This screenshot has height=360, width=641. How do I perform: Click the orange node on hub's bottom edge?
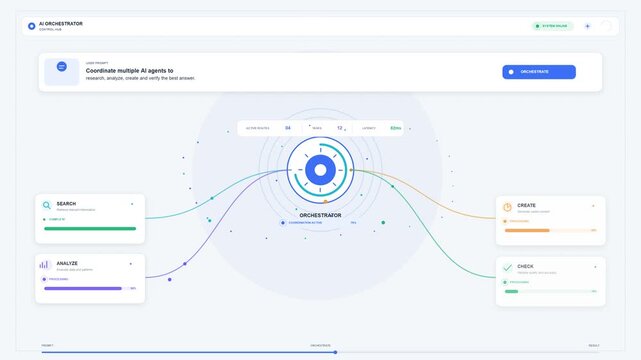click(x=325, y=202)
